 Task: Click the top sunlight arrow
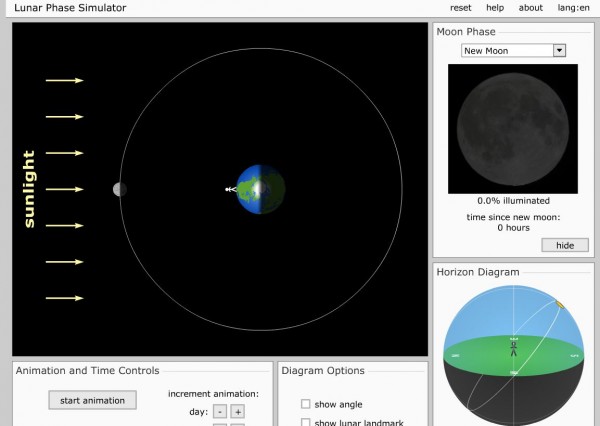pyautogui.click(x=65, y=80)
